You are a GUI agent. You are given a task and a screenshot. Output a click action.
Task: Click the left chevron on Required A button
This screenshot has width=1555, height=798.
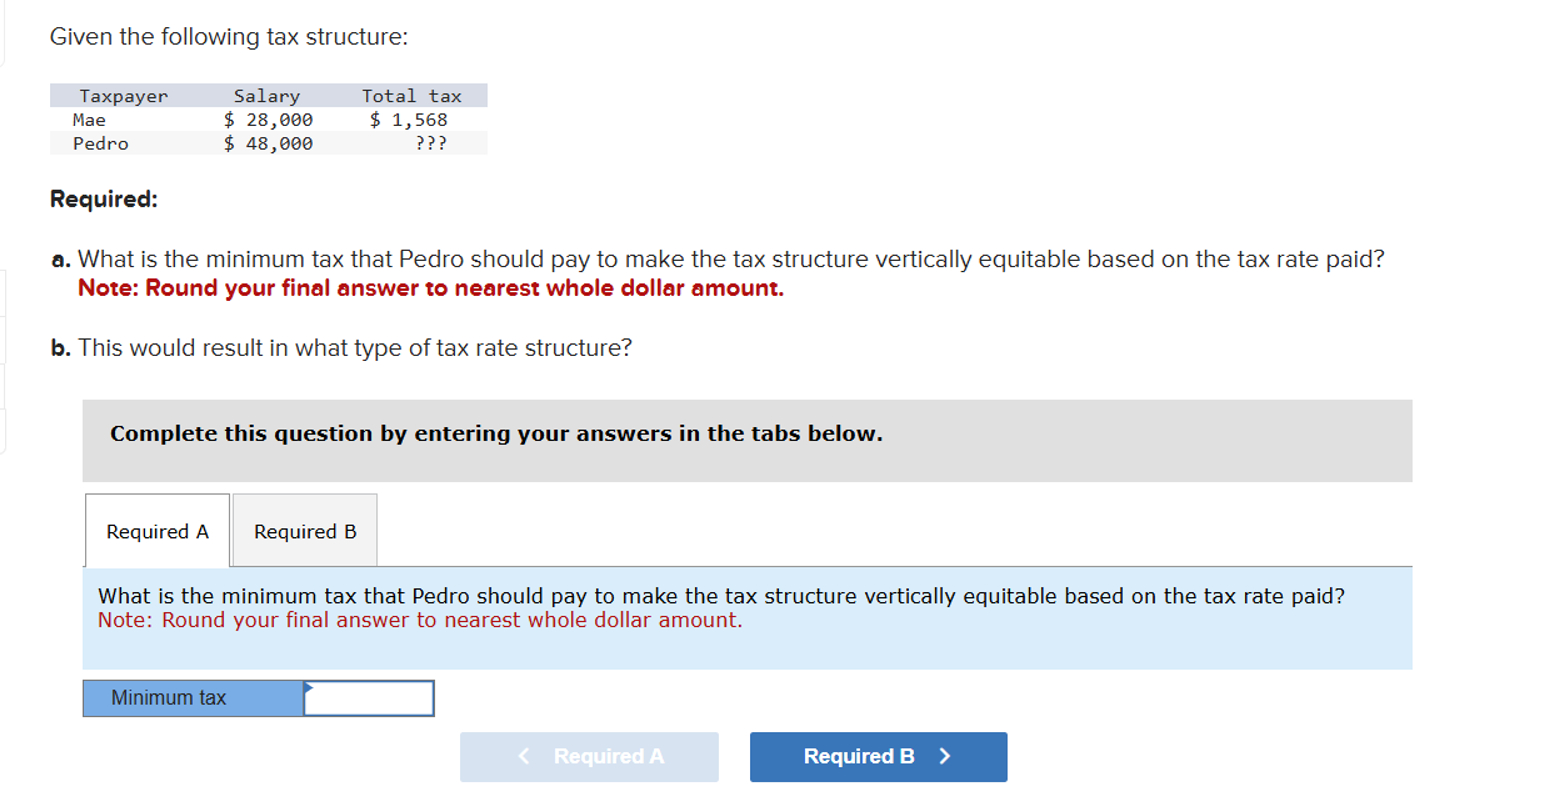(x=524, y=757)
